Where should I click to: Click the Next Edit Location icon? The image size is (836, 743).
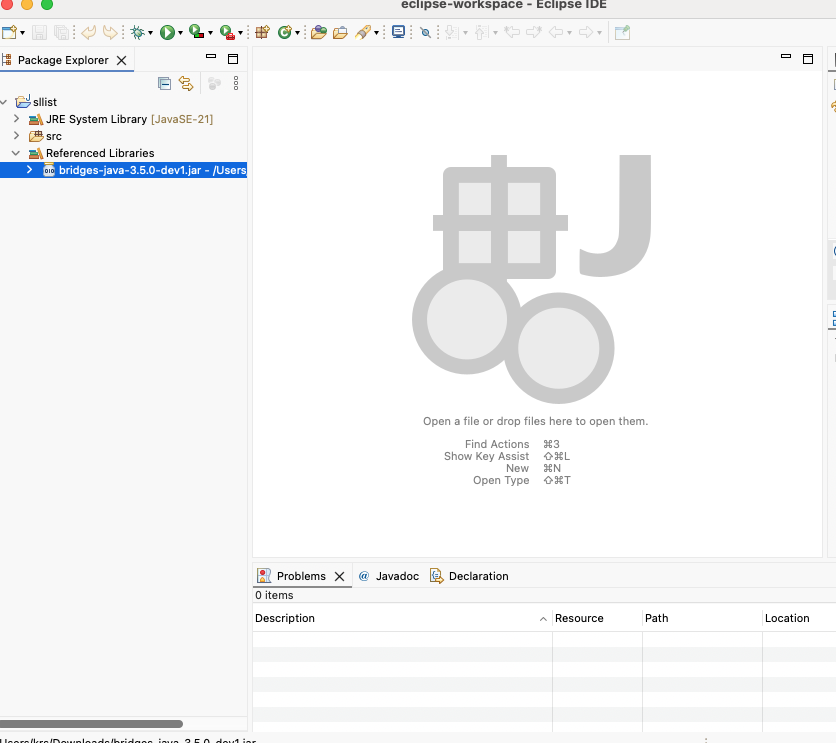tap(534, 33)
